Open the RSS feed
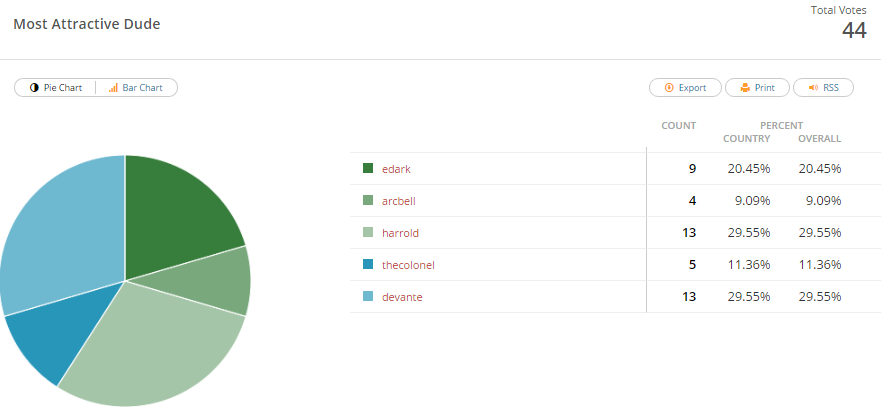The height and width of the screenshot is (414, 889). [823, 88]
